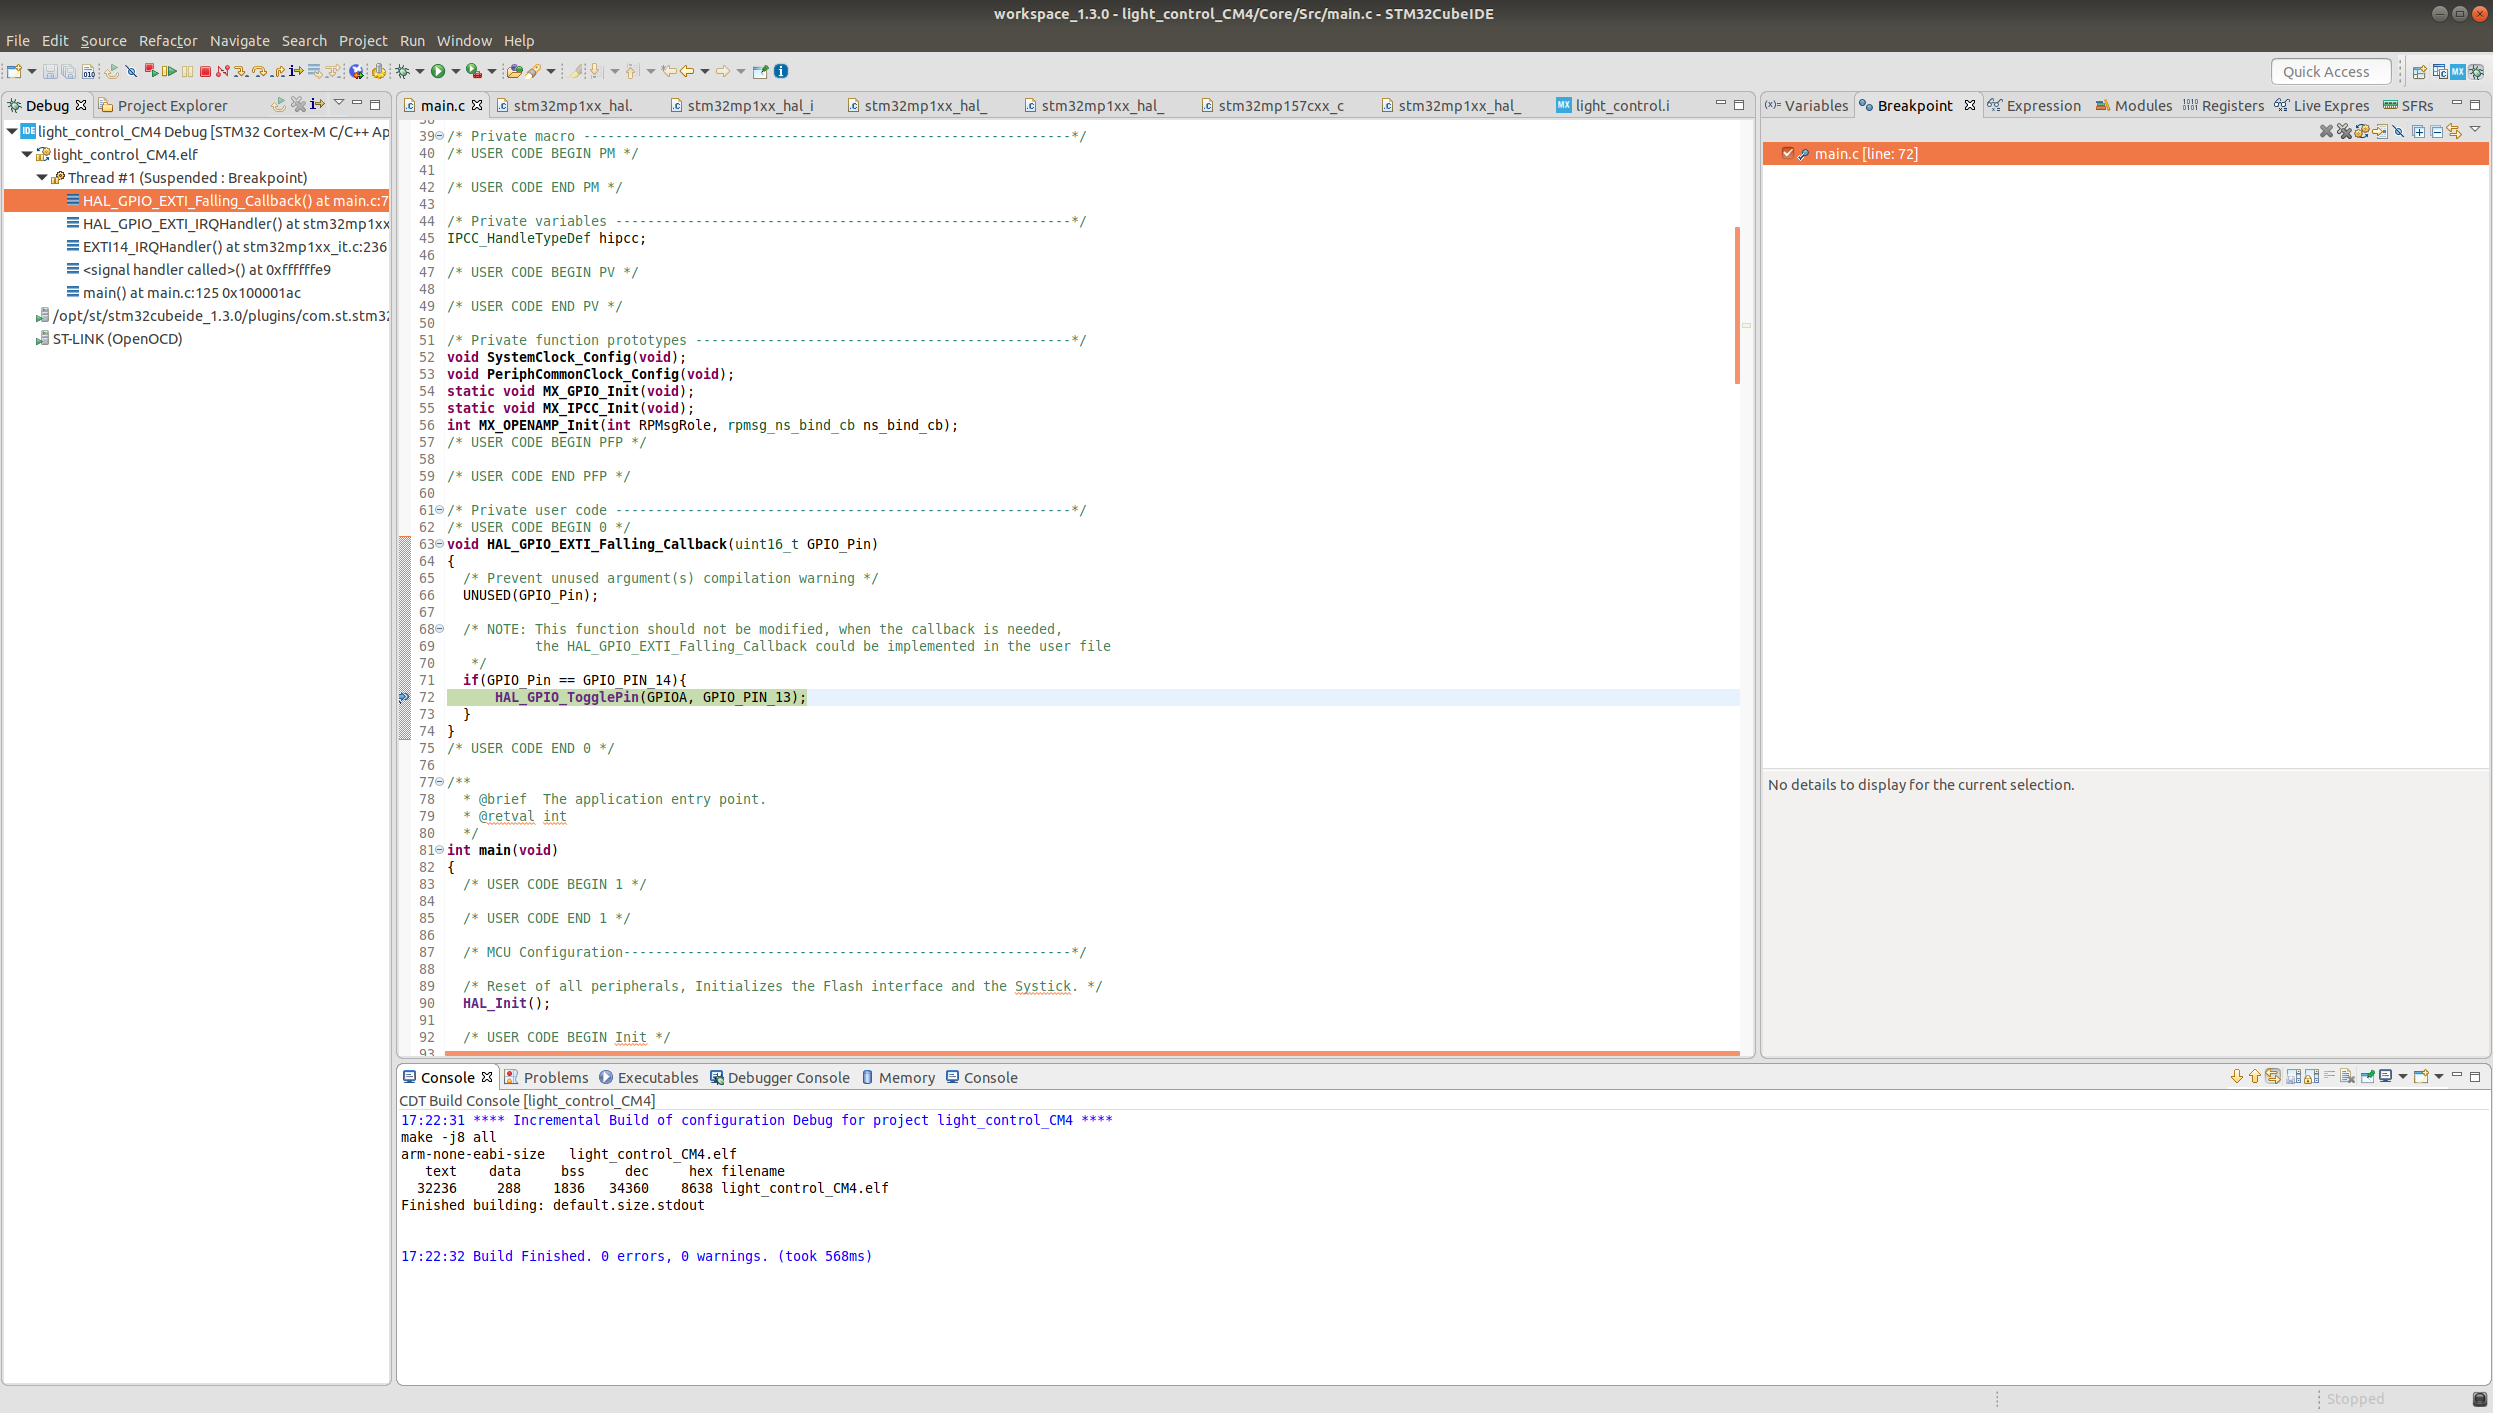
Task: Toggle Instruction Stepping Mode in toolbar
Action: (x=296, y=71)
